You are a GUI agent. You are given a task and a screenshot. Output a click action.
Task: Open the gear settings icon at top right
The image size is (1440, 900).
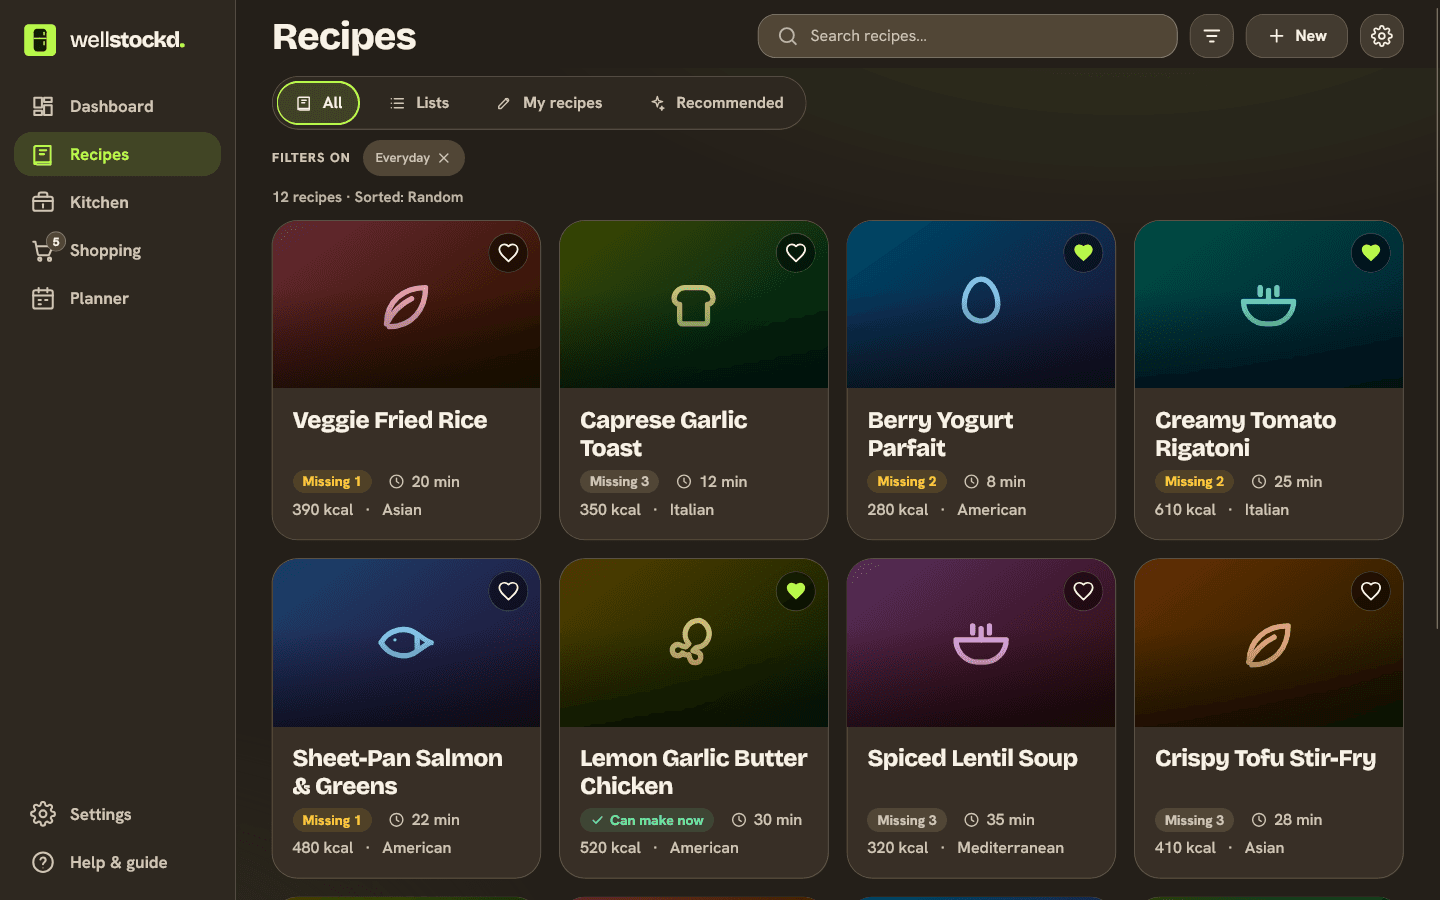pyautogui.click(x=1382, y=36)
